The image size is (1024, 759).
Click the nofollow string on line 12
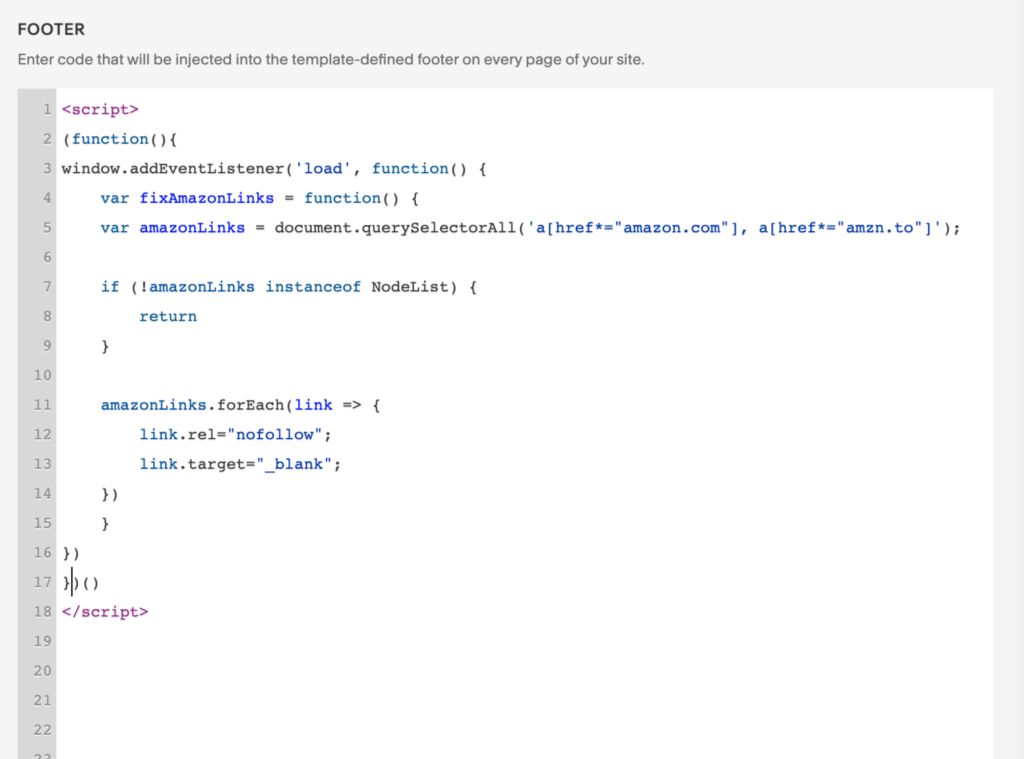[x=277, y=434]
